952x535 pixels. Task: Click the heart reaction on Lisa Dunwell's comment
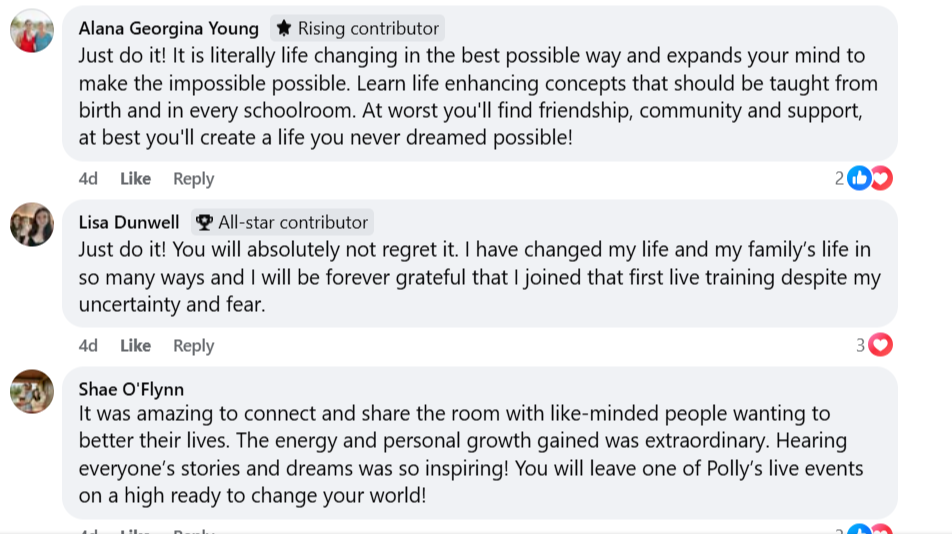[x=880, y=346]
